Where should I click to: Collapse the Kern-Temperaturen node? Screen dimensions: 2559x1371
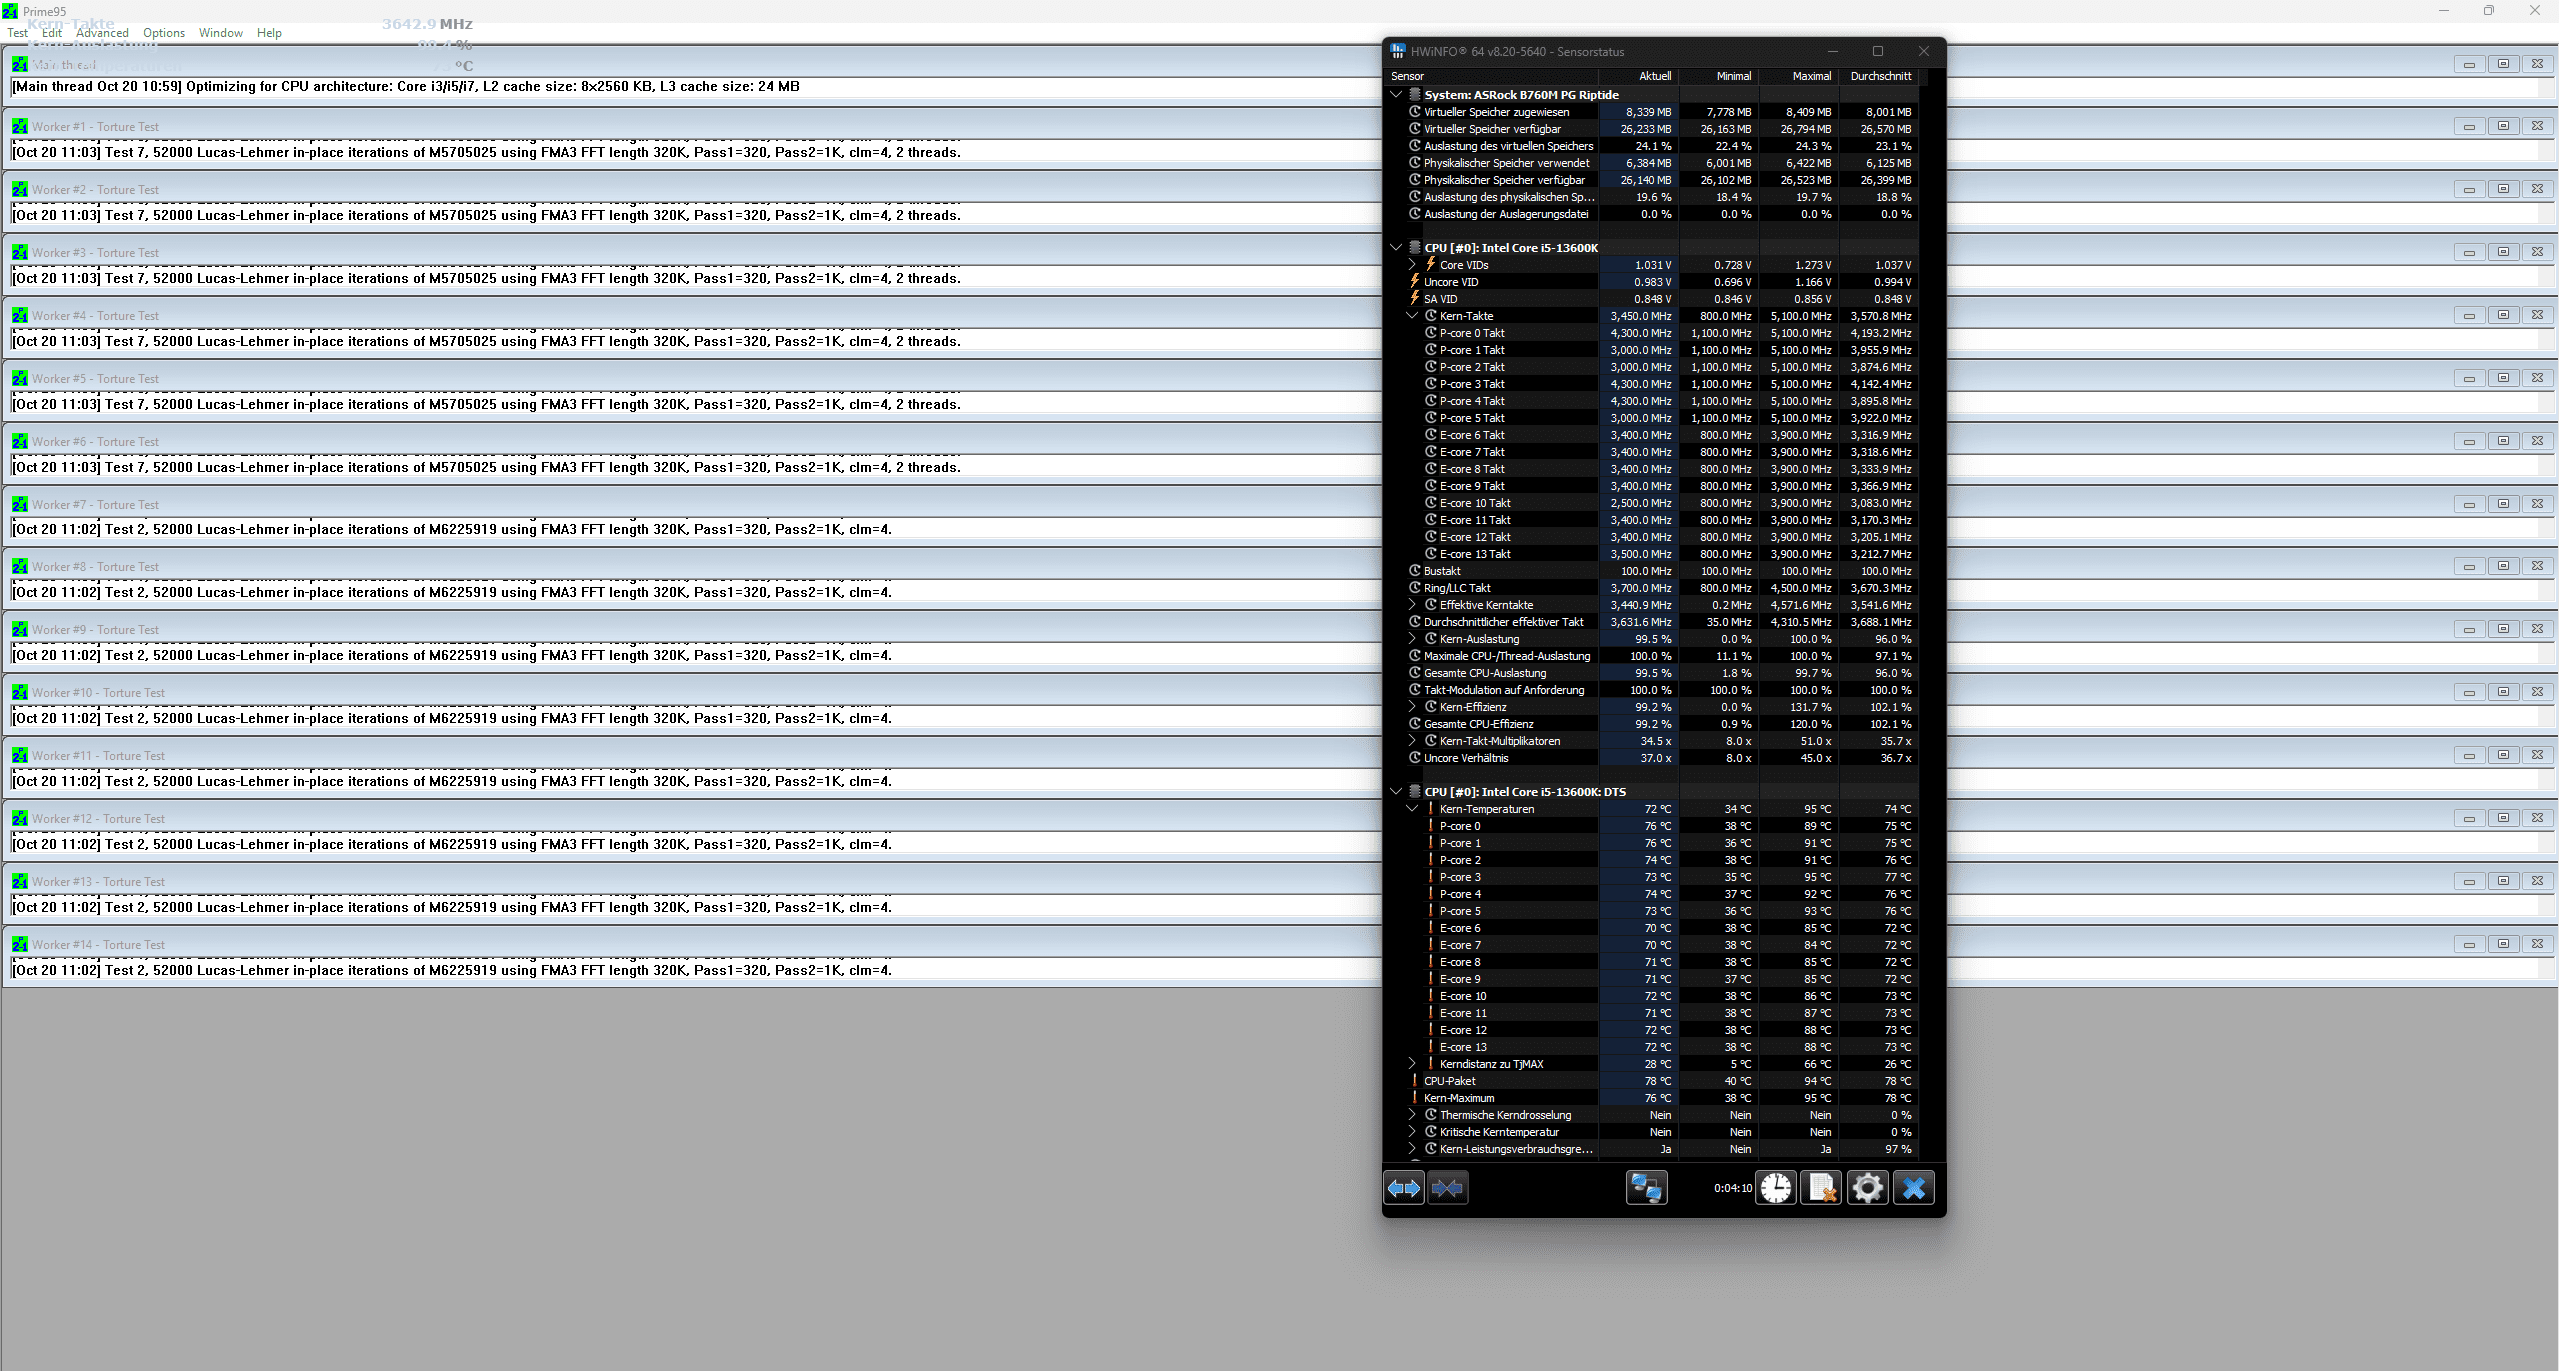[x=1412, y=809]
